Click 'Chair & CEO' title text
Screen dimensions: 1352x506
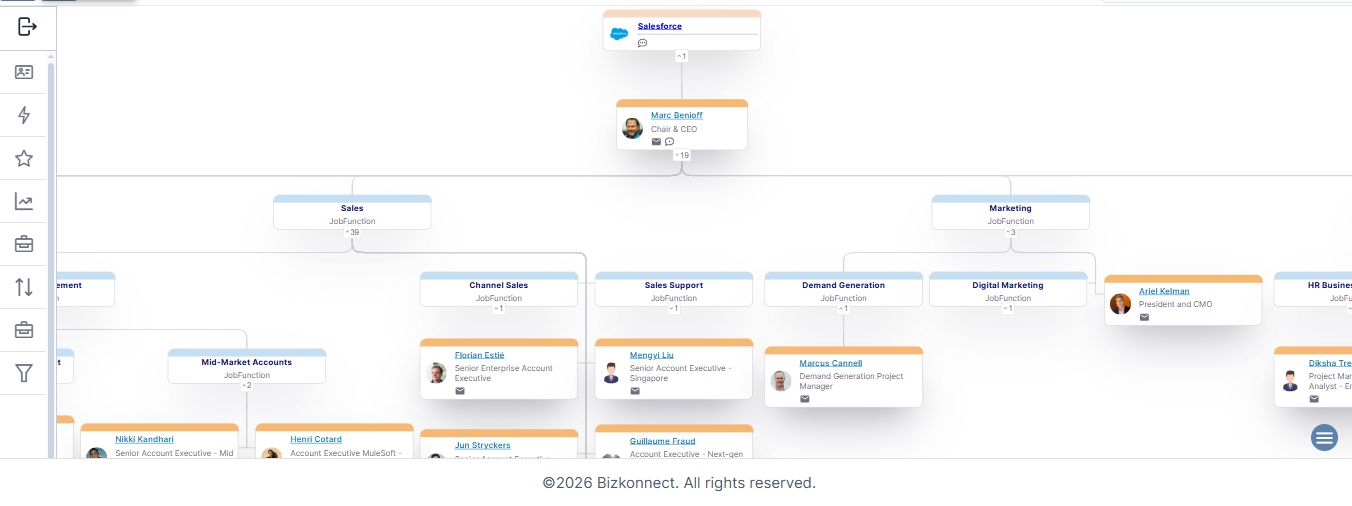click(674, 129)
